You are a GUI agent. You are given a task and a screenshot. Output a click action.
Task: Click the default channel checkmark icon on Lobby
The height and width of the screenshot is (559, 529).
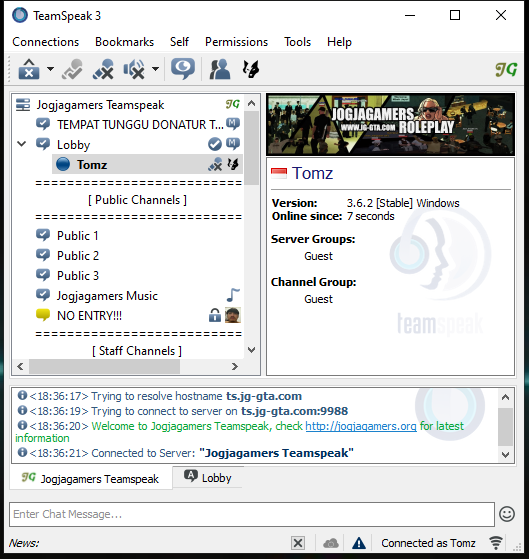(215, 144)
